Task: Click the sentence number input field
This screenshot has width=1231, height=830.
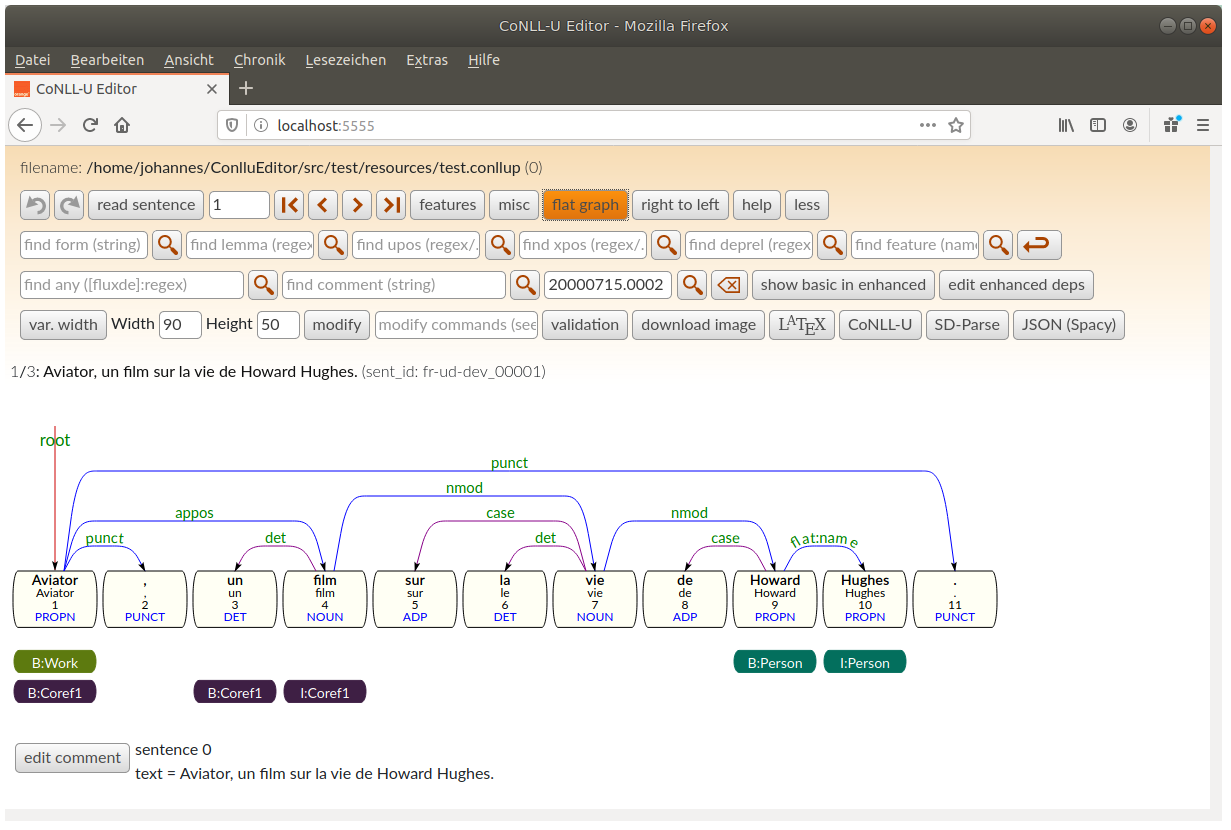Action: [x=239, y=205]
